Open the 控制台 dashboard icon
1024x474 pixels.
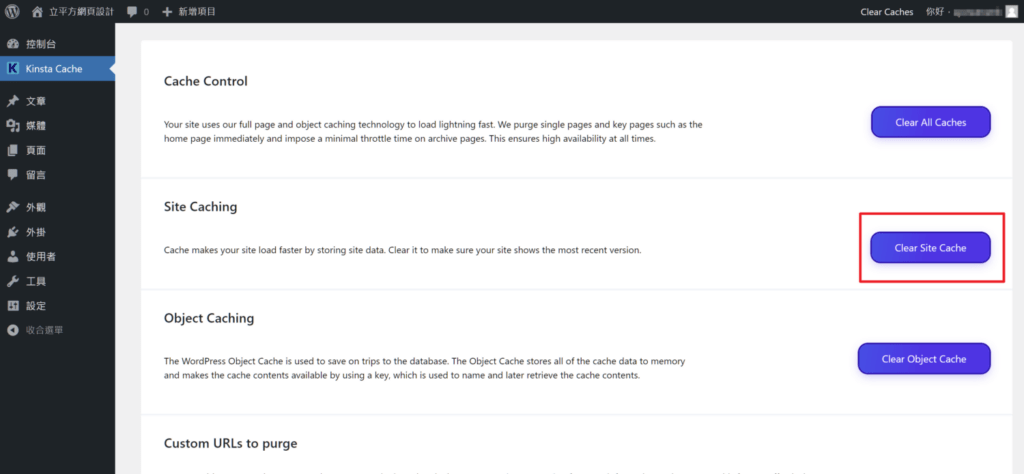tap(12, 44)
